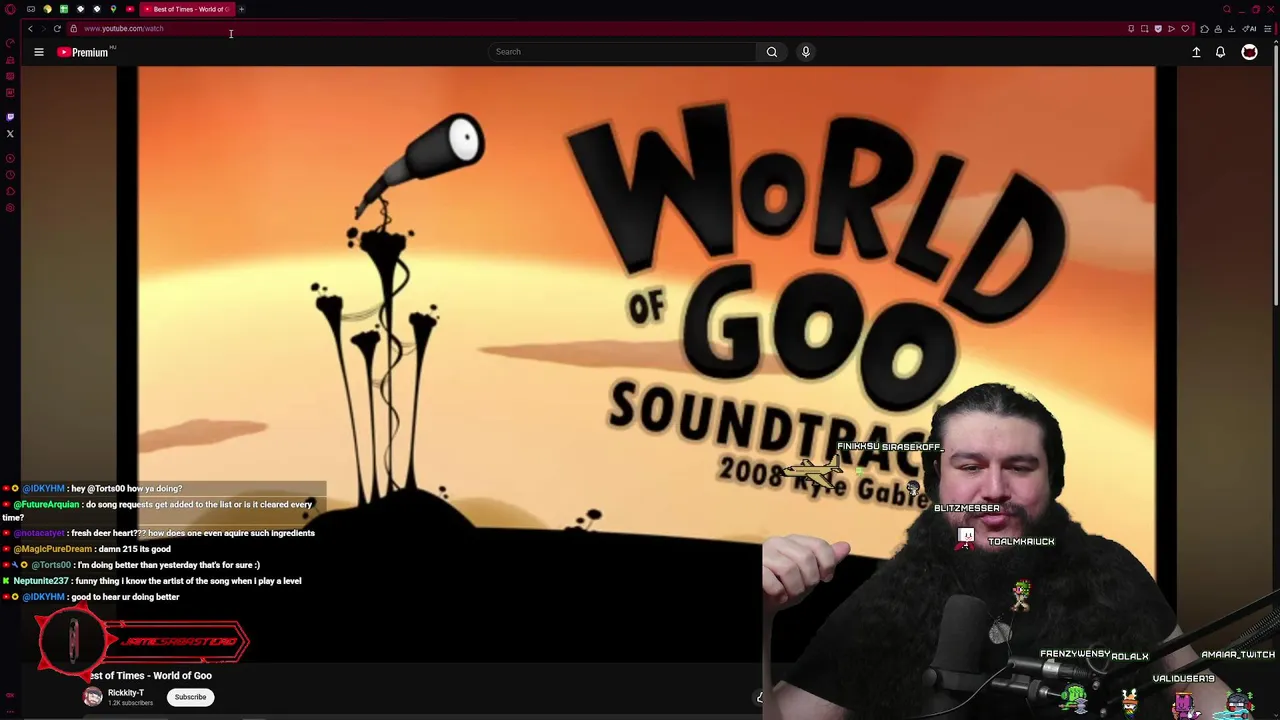1280x720 pixels.
Task: Submit search with magnifier button
Action: (x=772, y=52)
